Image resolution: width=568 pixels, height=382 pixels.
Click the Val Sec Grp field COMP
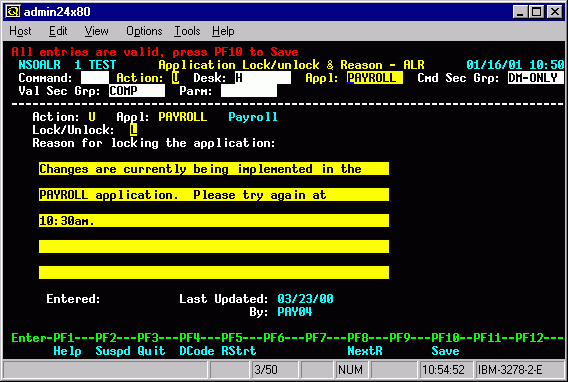point(137,91)
